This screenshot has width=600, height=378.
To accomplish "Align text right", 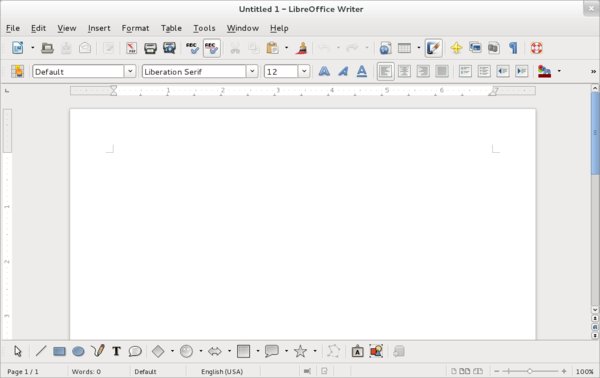I will click(x=423, y=72).
